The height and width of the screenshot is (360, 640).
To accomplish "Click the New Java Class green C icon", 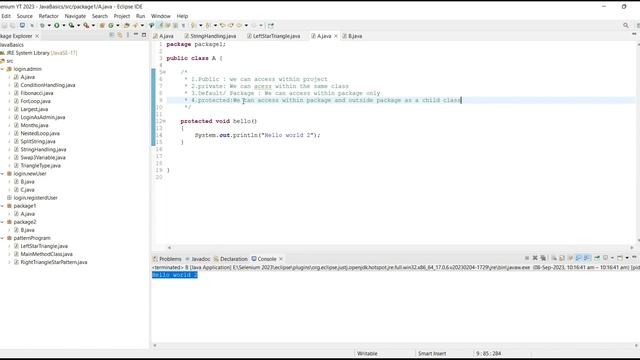I will (111, 25).
